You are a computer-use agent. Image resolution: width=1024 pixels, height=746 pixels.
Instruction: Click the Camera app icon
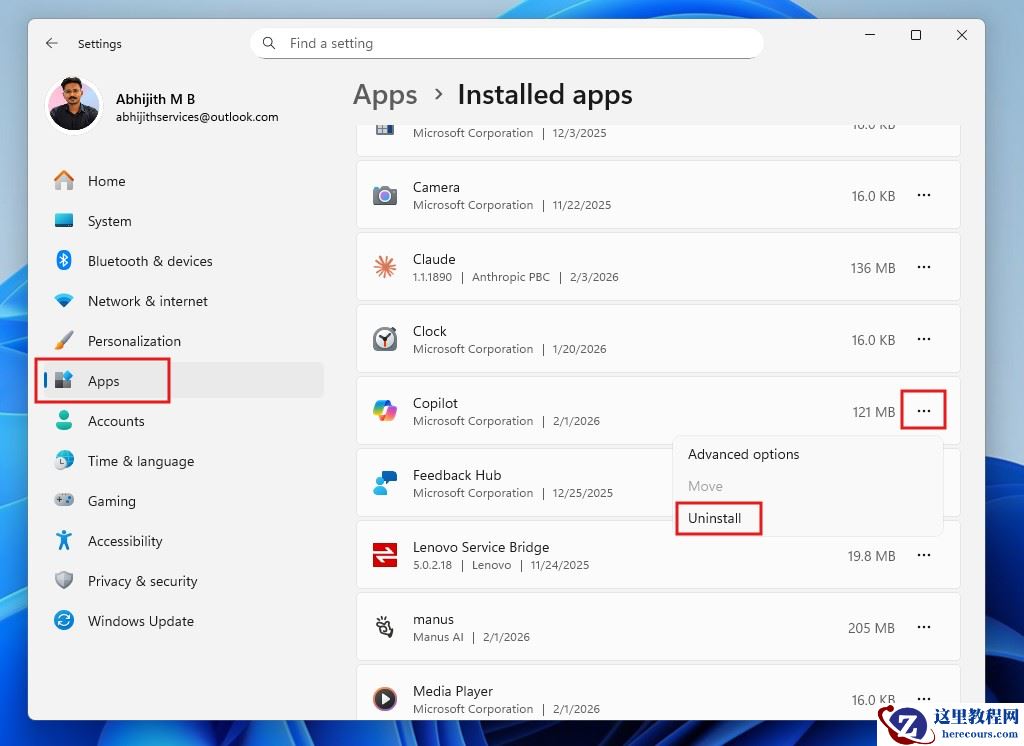coord(385,195)
